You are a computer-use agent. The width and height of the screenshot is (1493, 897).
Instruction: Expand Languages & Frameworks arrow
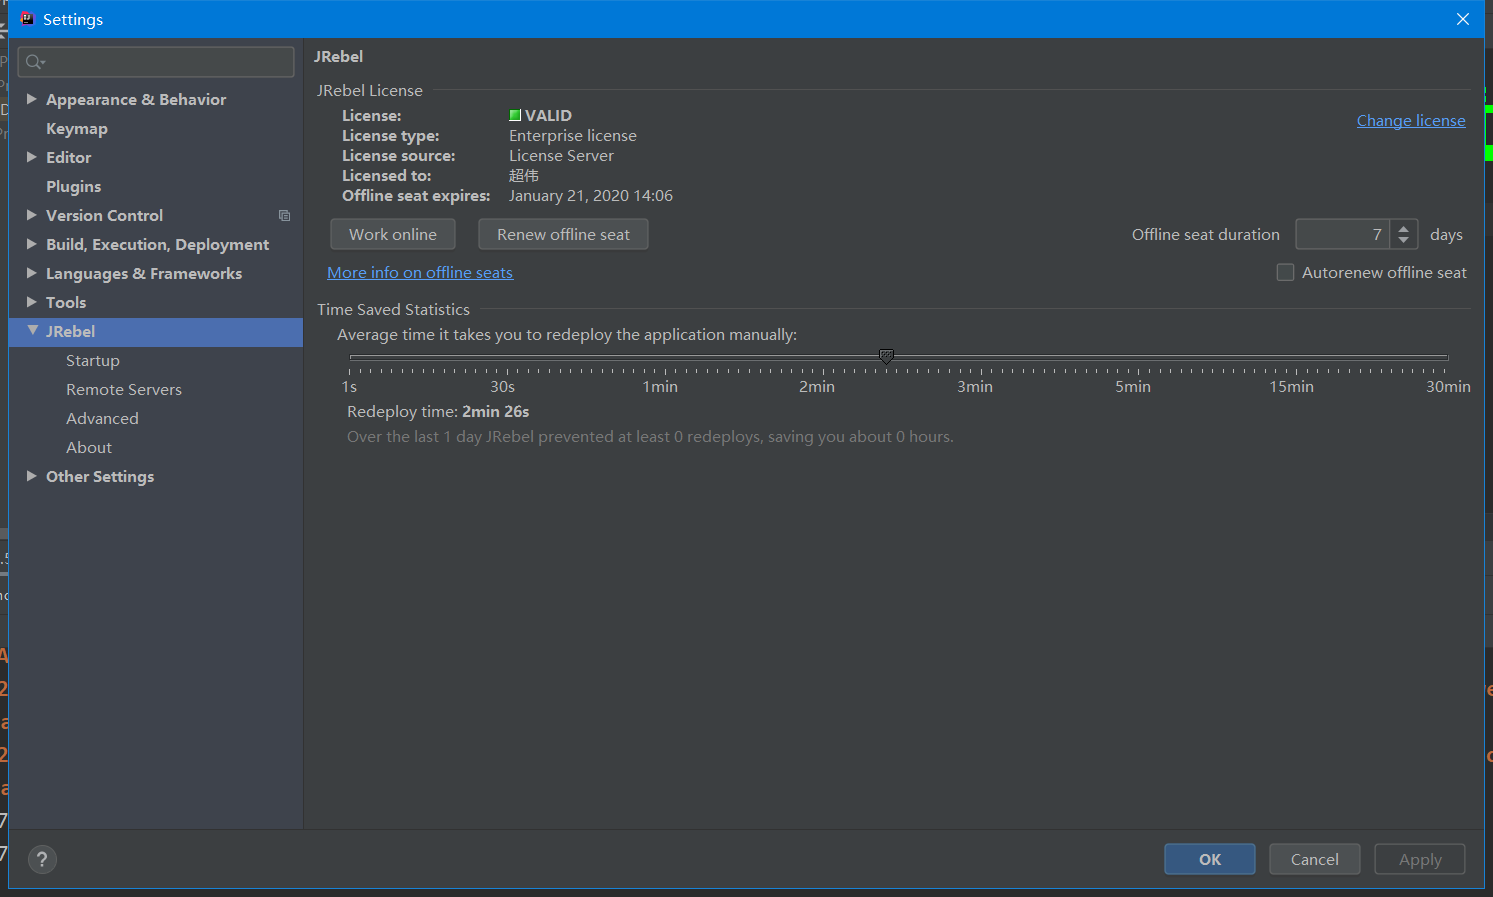coord(32,273)
